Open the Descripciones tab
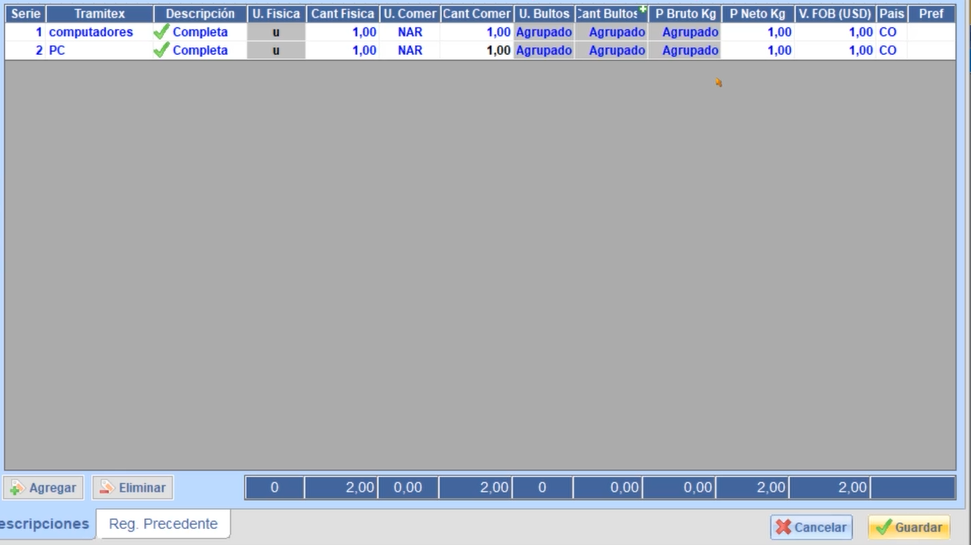Viewport: 971px width, 545px height. [x=46, y=524]
